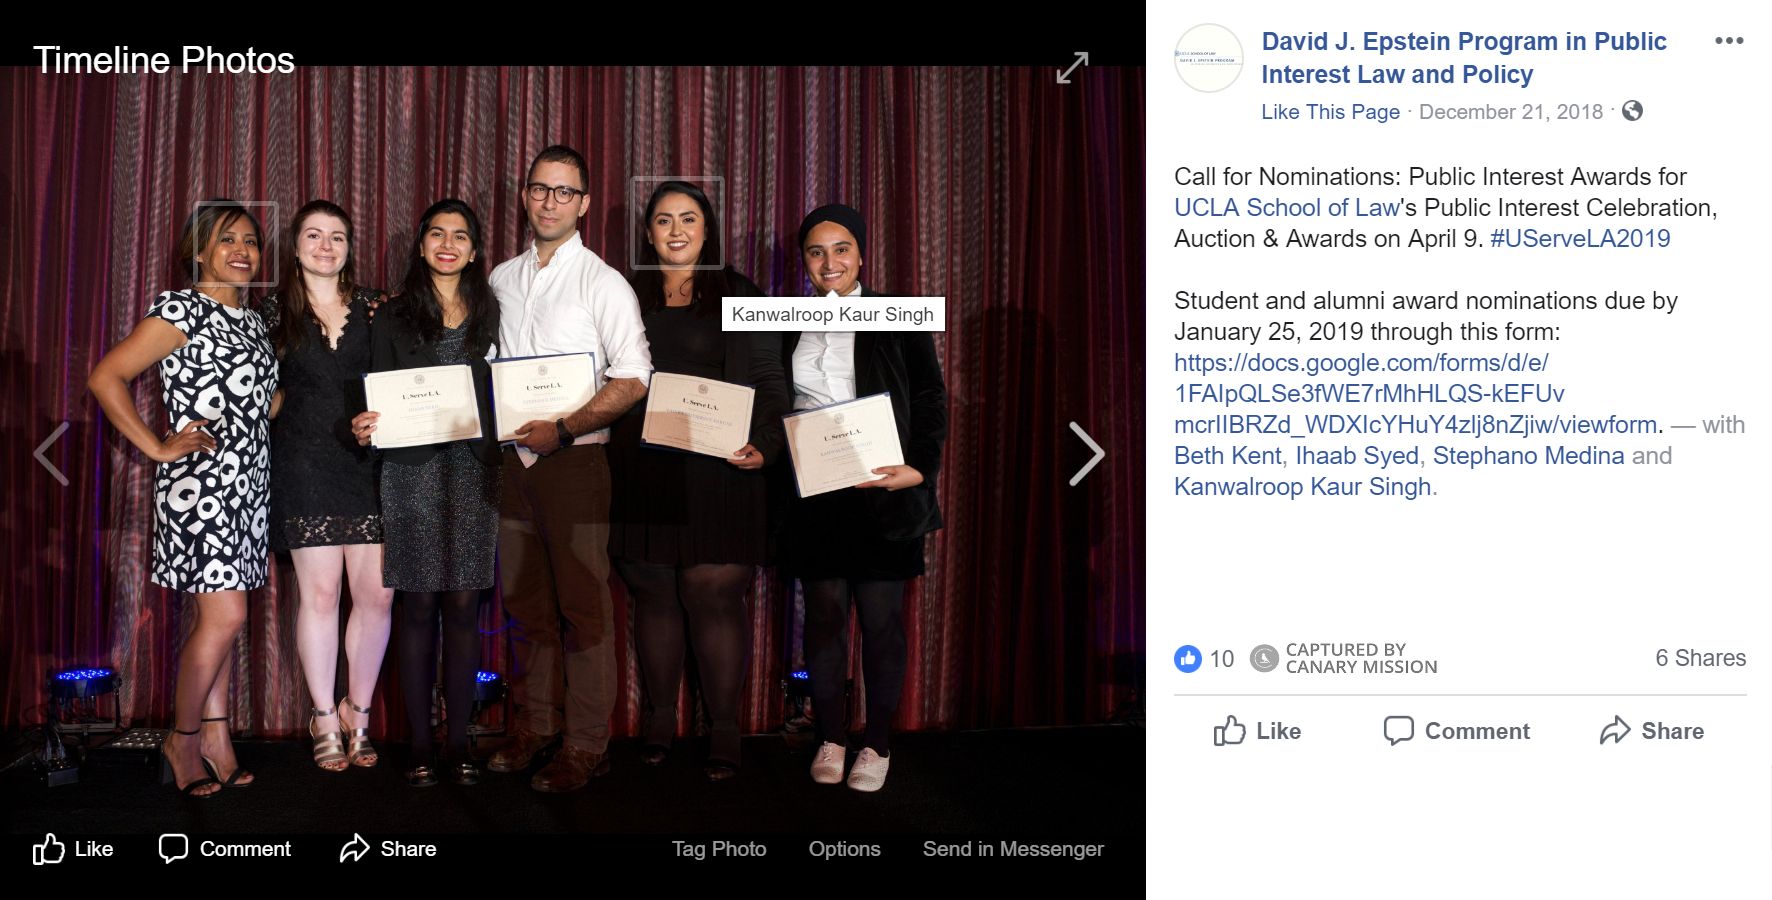Share the post from the right panel
This screenshot has height=900, width=1772.
(1651, 731)
